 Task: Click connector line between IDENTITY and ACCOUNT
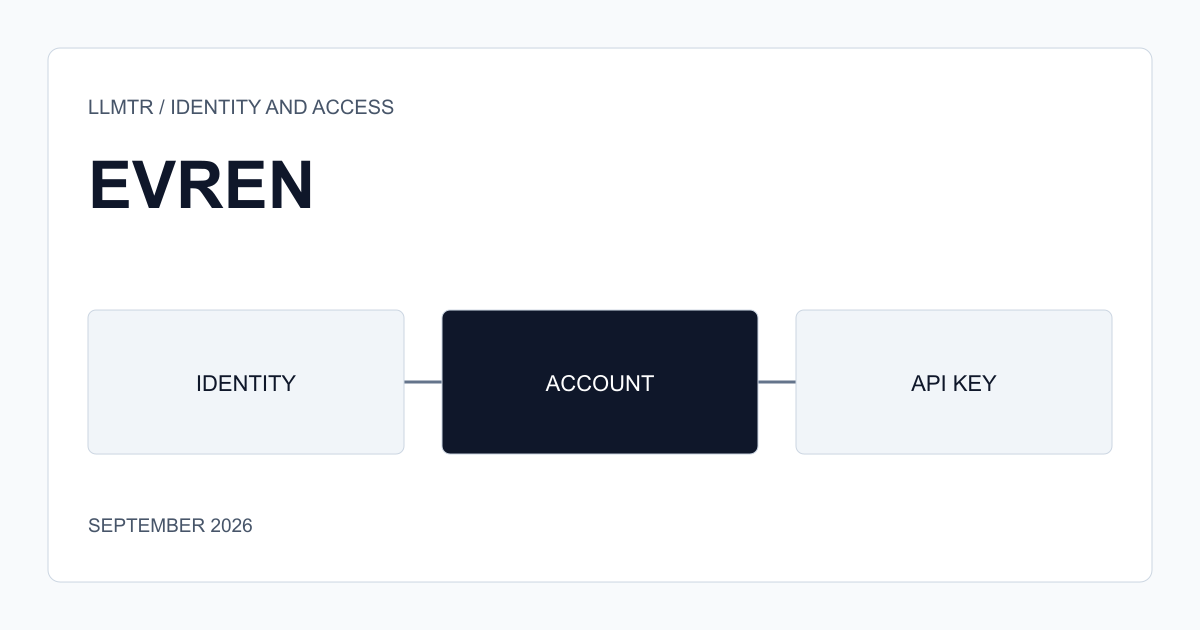point(423,382)
